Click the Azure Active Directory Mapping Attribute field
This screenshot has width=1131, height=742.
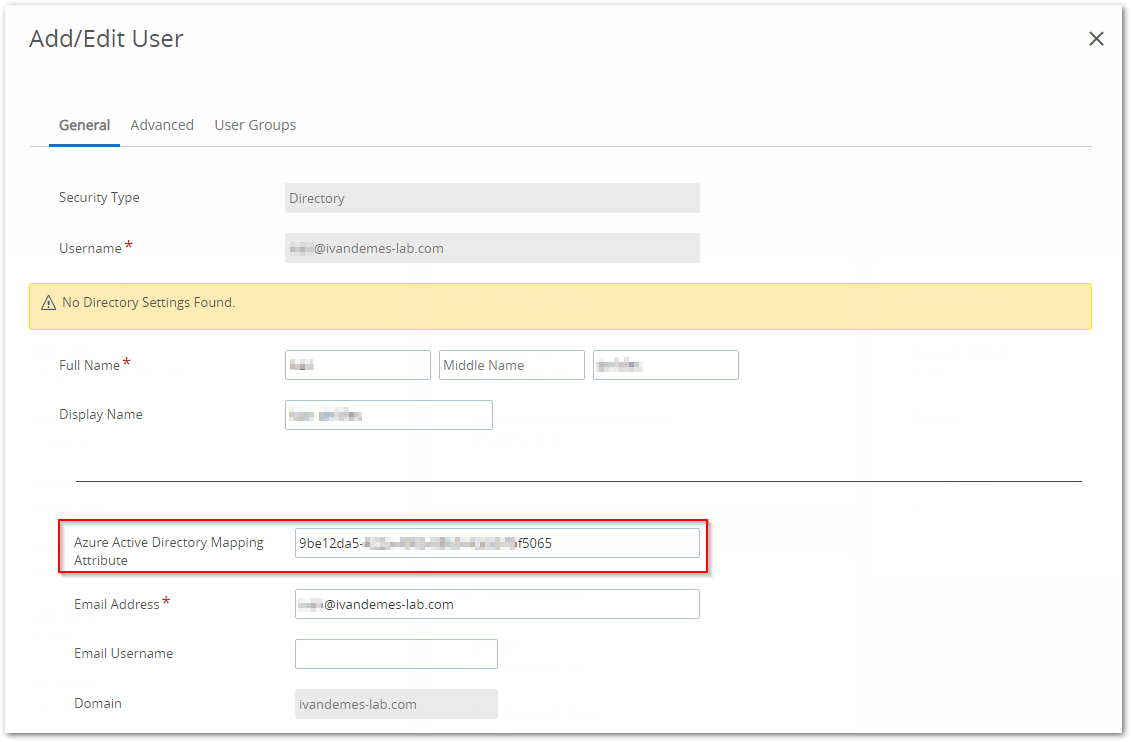496,543
